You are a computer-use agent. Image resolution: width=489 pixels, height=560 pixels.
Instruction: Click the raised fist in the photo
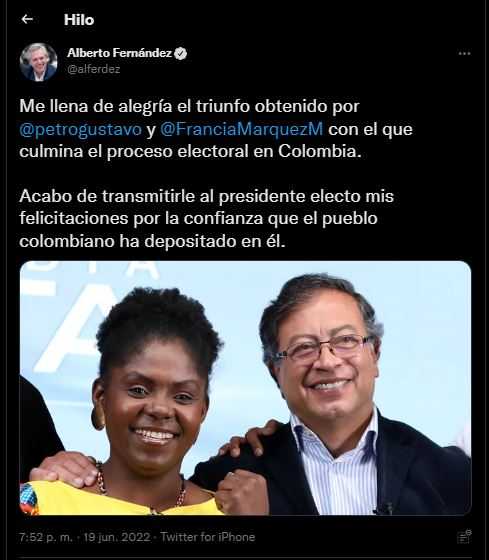pos(241,491)
